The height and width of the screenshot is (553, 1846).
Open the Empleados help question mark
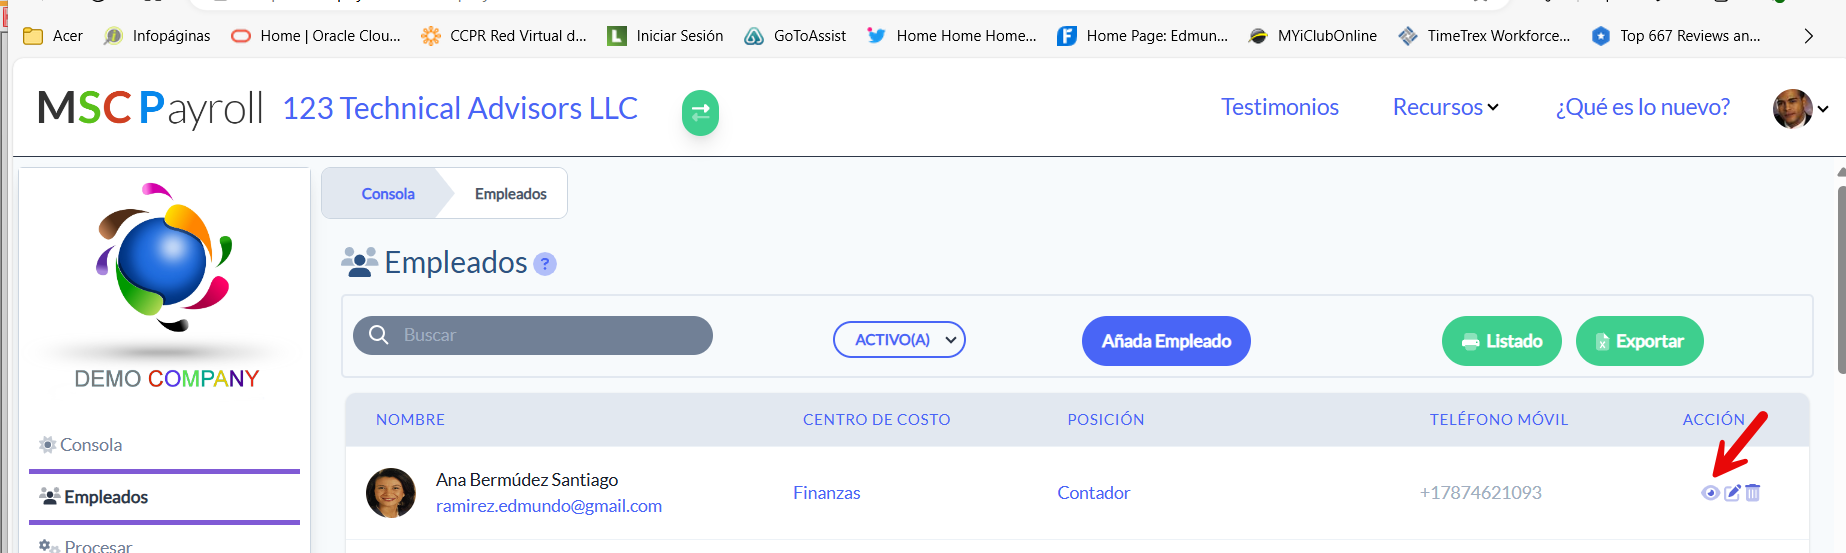click(545, 264)
